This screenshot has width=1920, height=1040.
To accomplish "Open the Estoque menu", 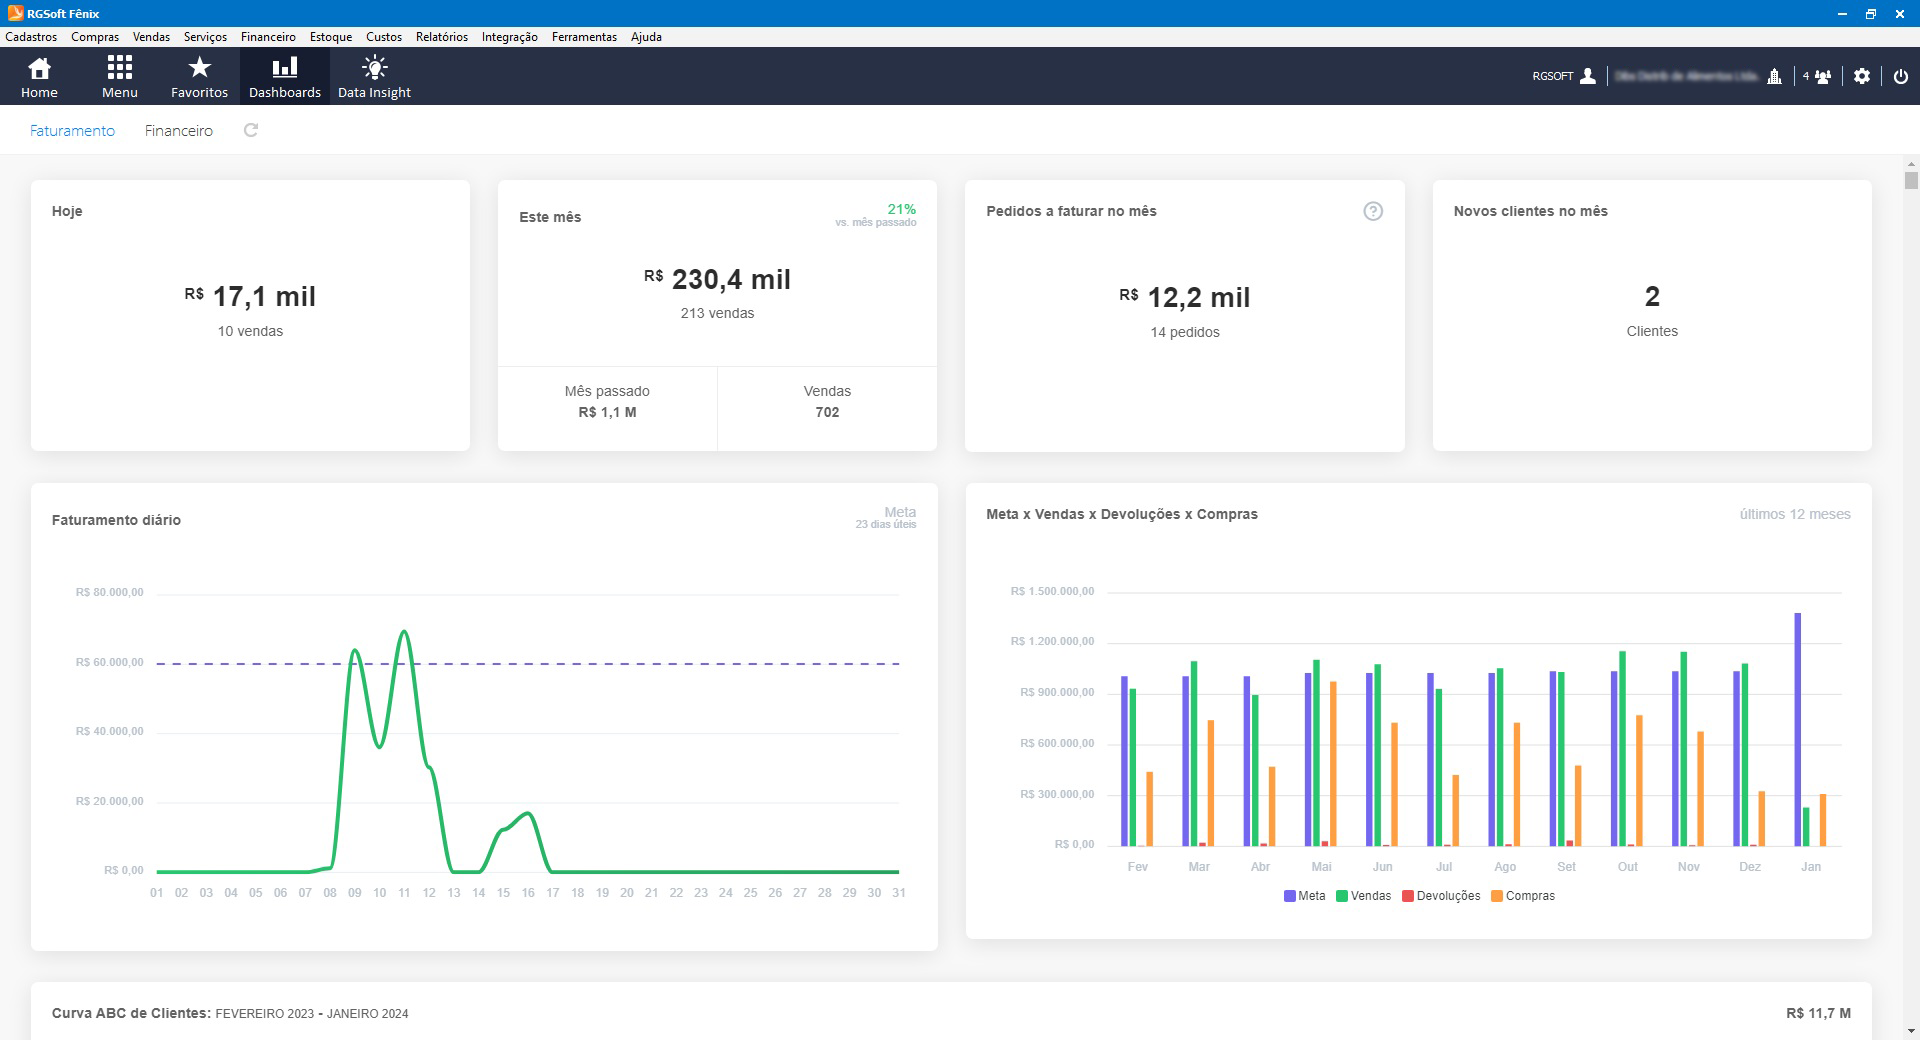I will click(331, 37).
